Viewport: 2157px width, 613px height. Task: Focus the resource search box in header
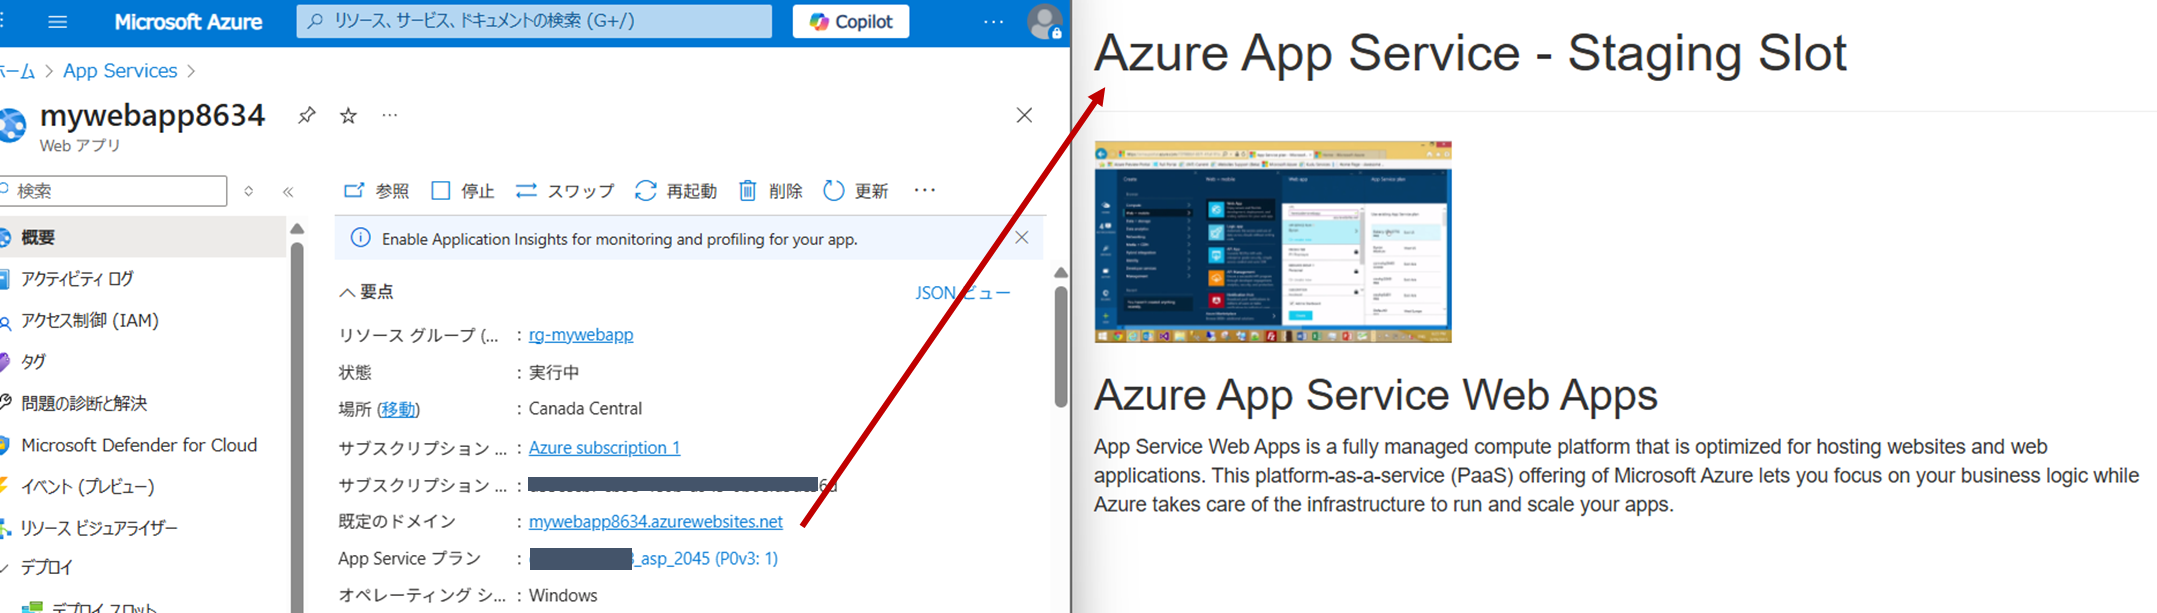pos(534,21)
